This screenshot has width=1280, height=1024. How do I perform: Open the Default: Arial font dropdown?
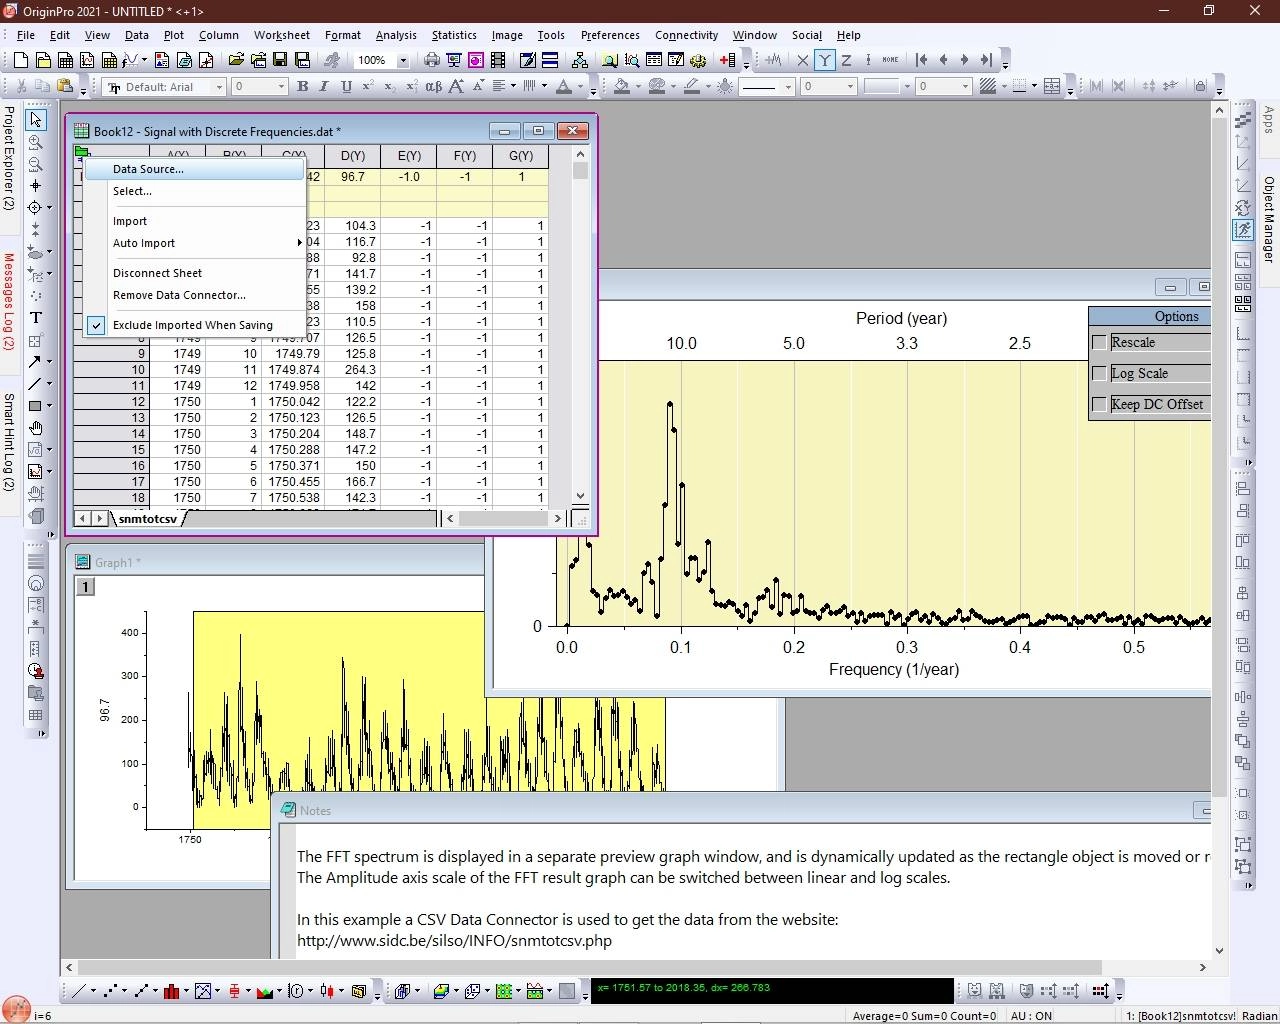tap(219, 87)
